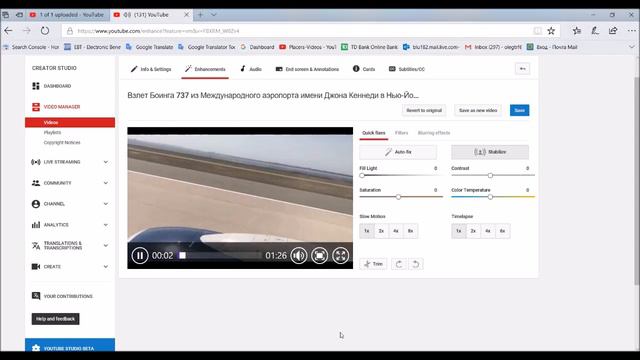Open the Audio tab
Screen dimensions: 640x360
[251, 69]
